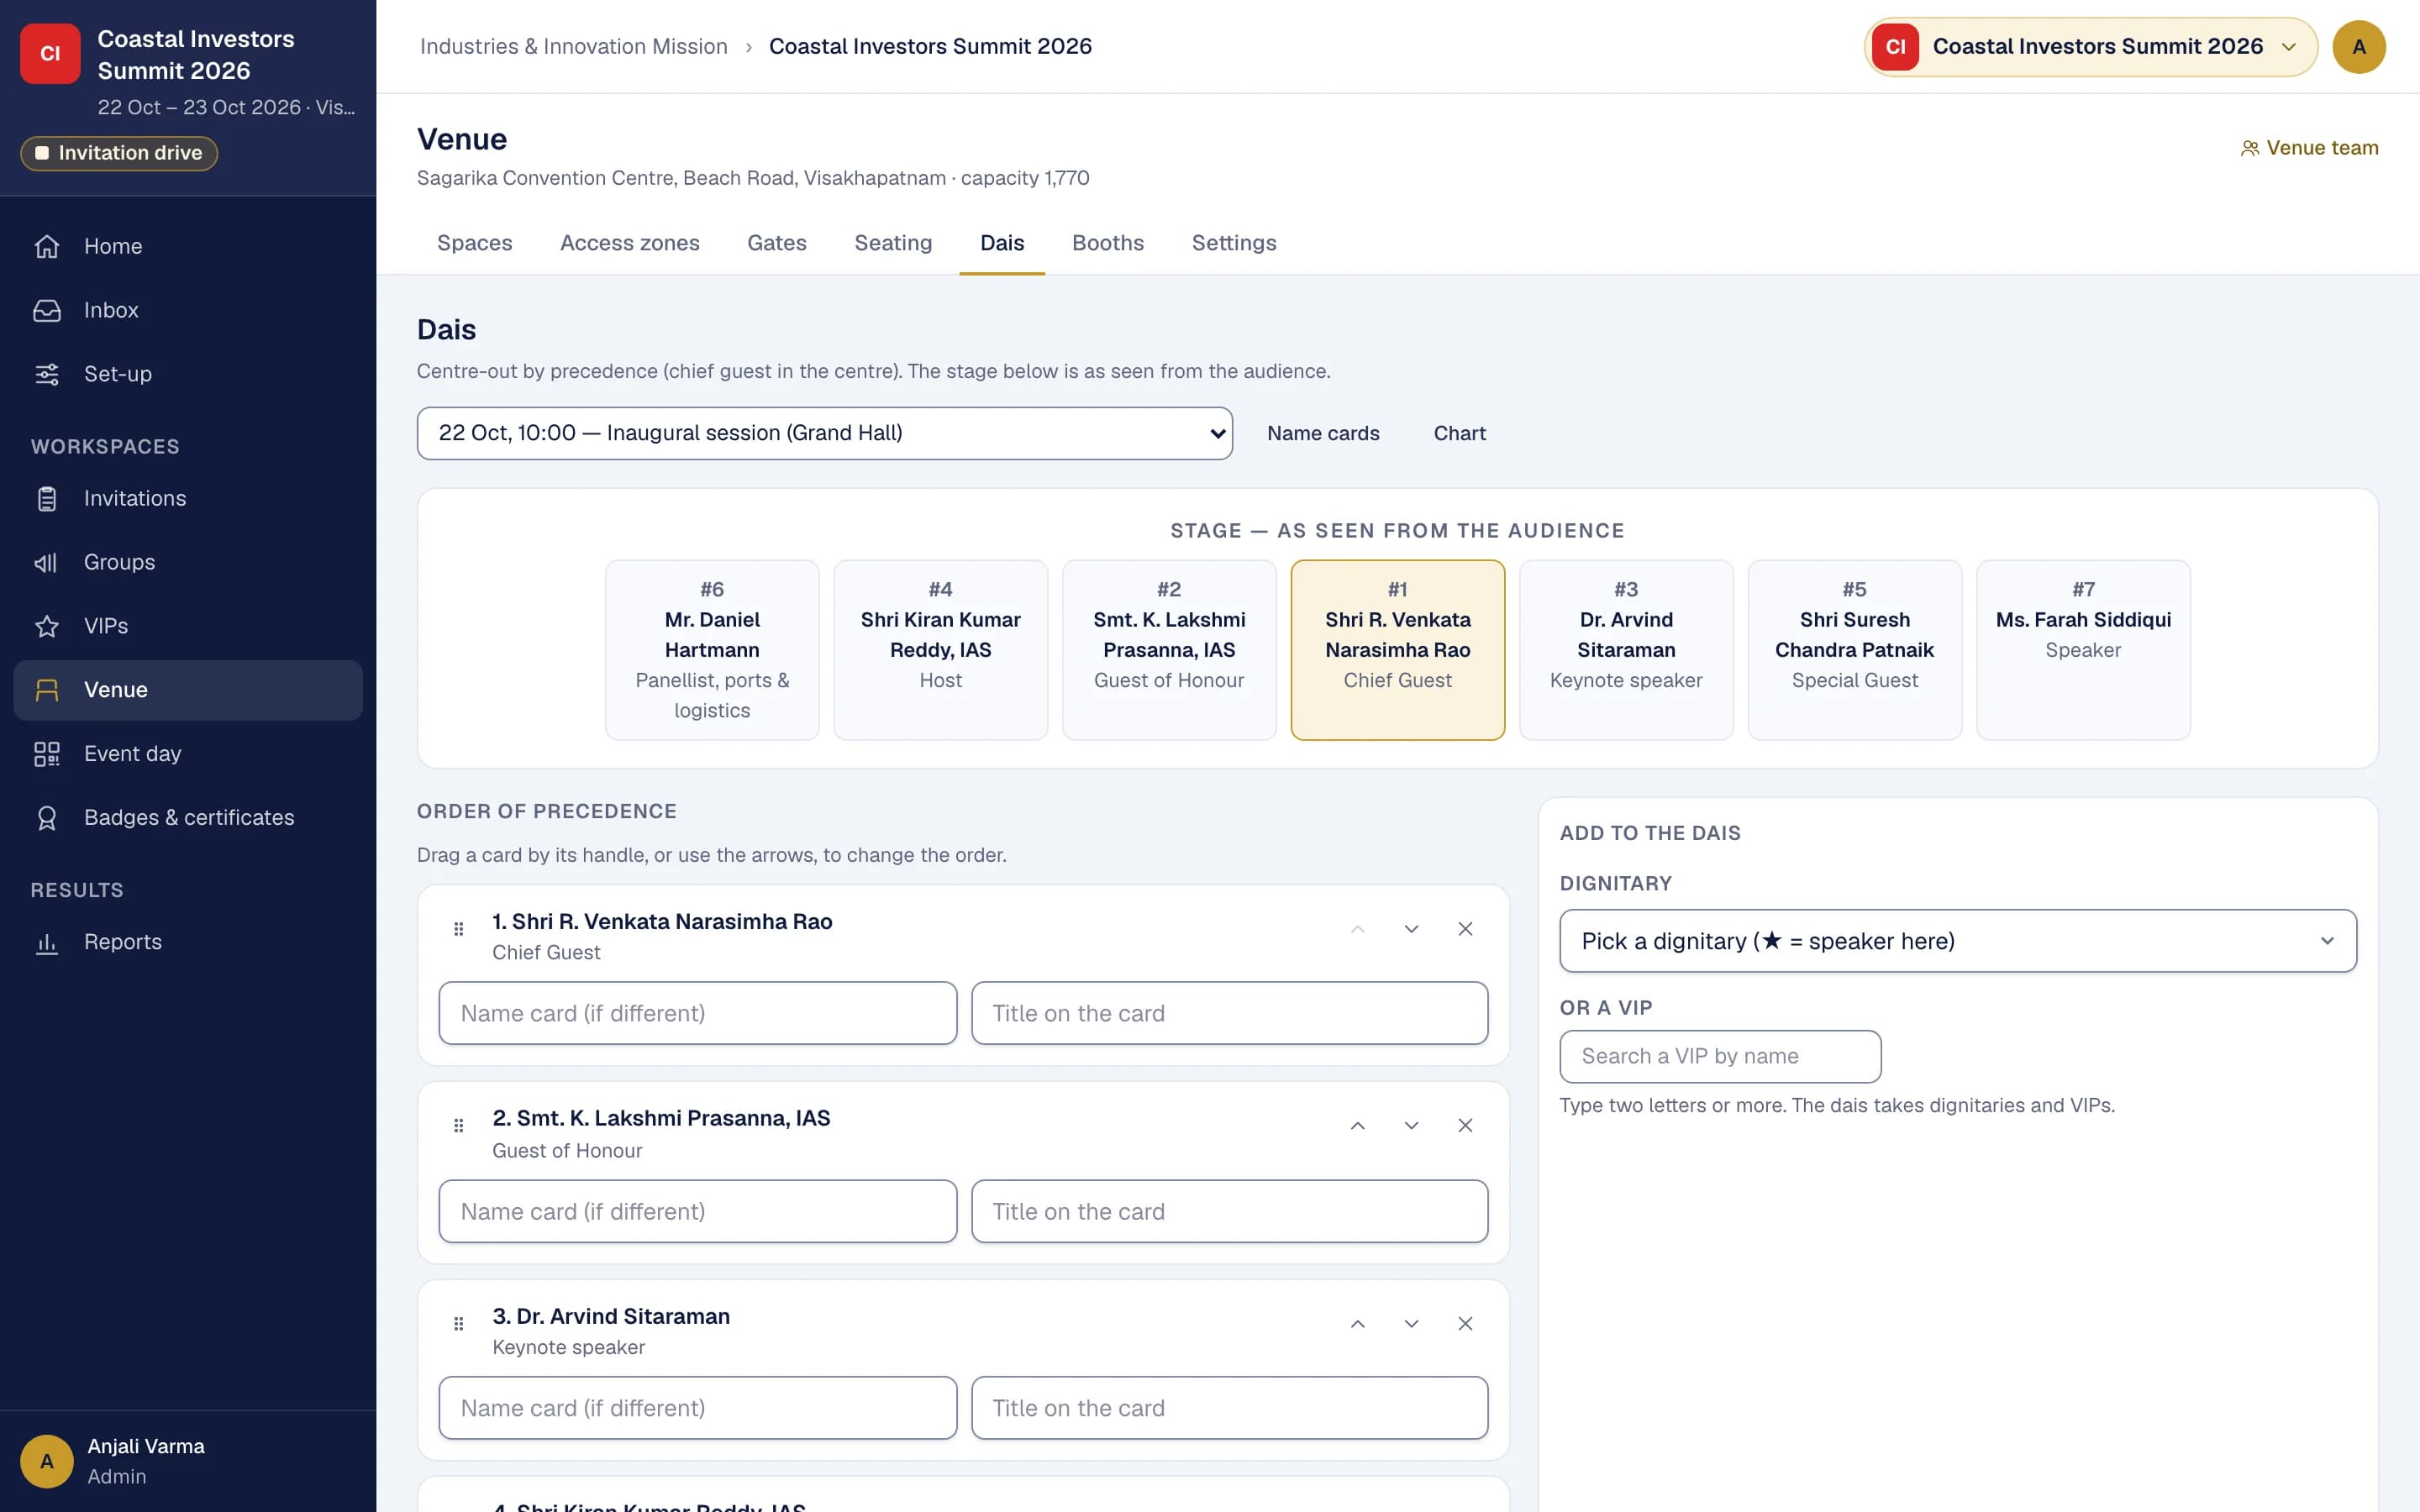Viewport: 2420px width, 1512px height.
Task: Move Dr. Arvind Sitaraman down
Action: tap(1411, 1323)
